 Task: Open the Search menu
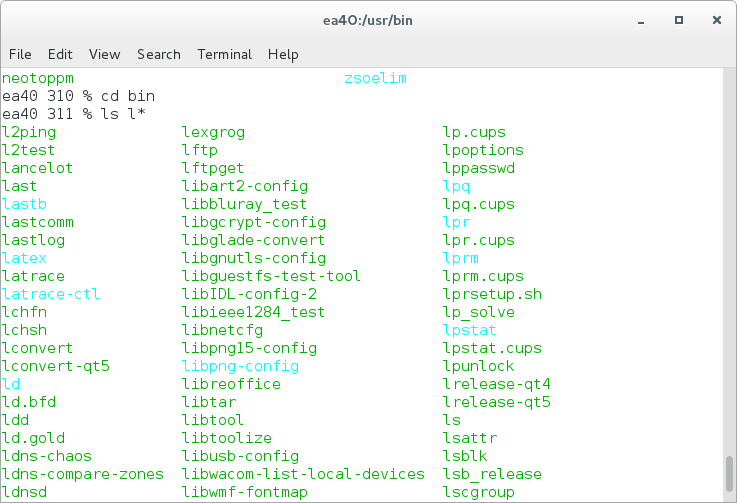pyautogui.click(x=159, y=55)
